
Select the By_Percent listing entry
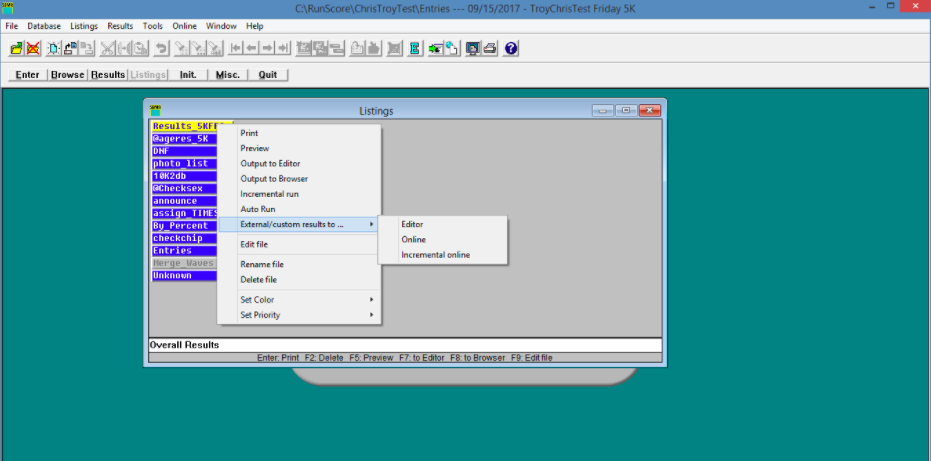click(x=180, y=226)
